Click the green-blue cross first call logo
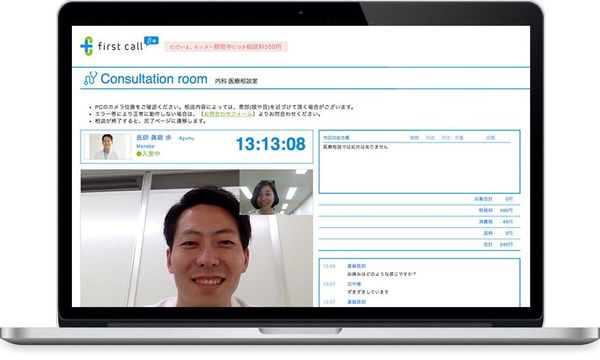Image resolution: width=600 pixels, height=360 pixels. coord(87,46)
